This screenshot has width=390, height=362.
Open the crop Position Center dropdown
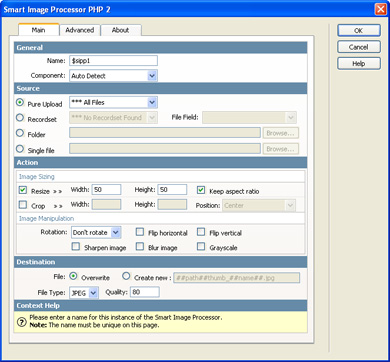[259, 205]
